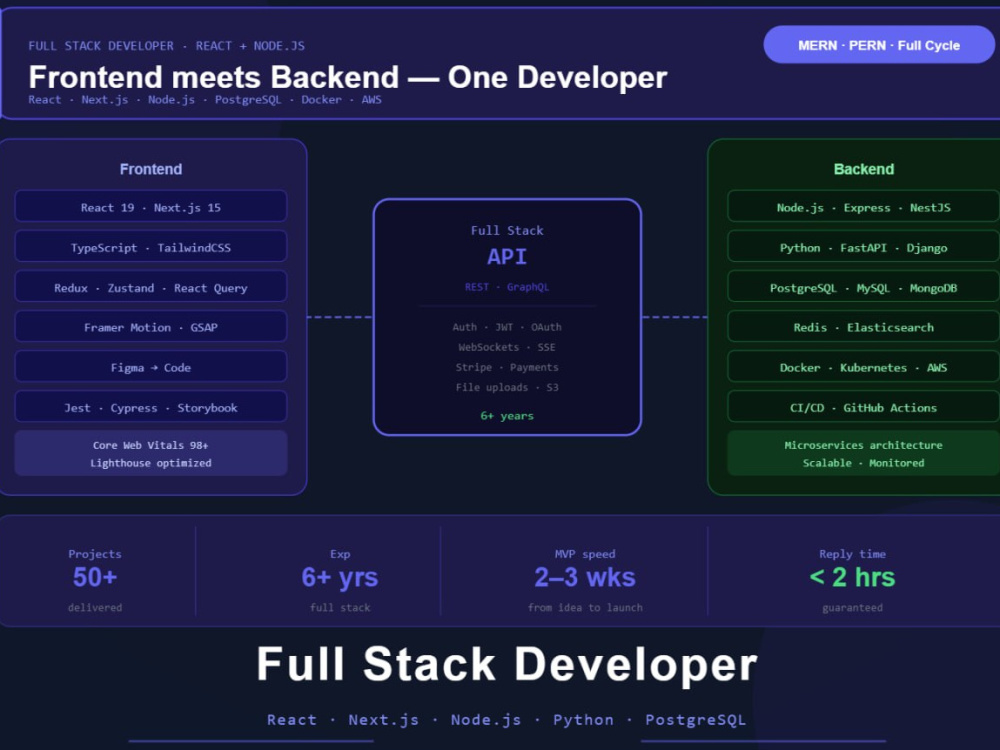Click the 'Stripe · Payments' line
Image resolution: width=1000 pixels, height=750 pixels.
tap(507, 367)
